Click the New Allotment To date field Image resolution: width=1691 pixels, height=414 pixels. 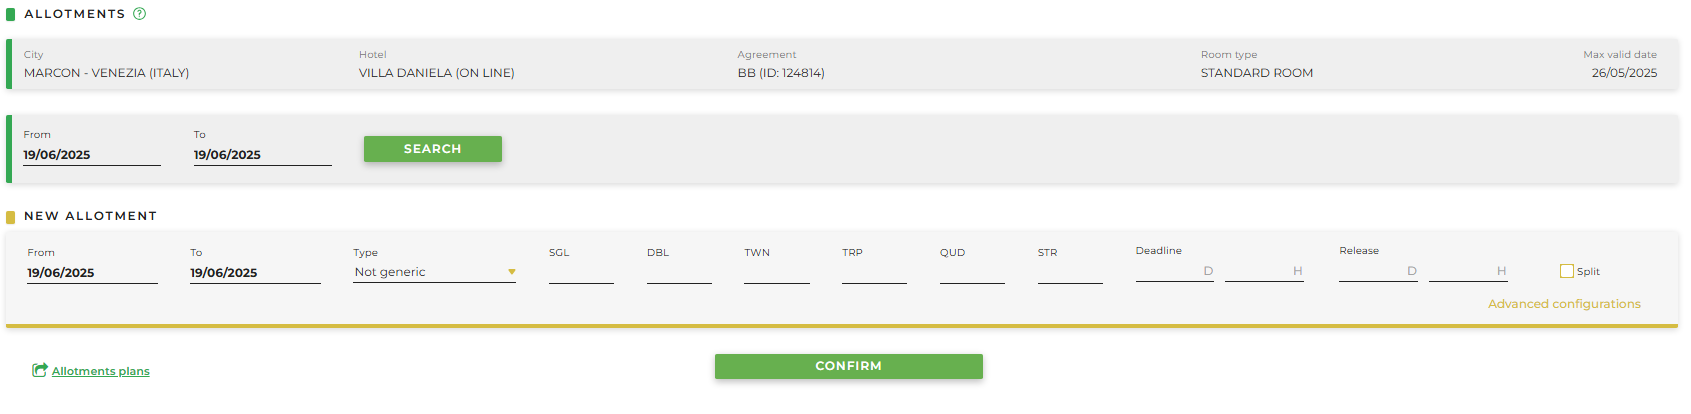point(255,273)
